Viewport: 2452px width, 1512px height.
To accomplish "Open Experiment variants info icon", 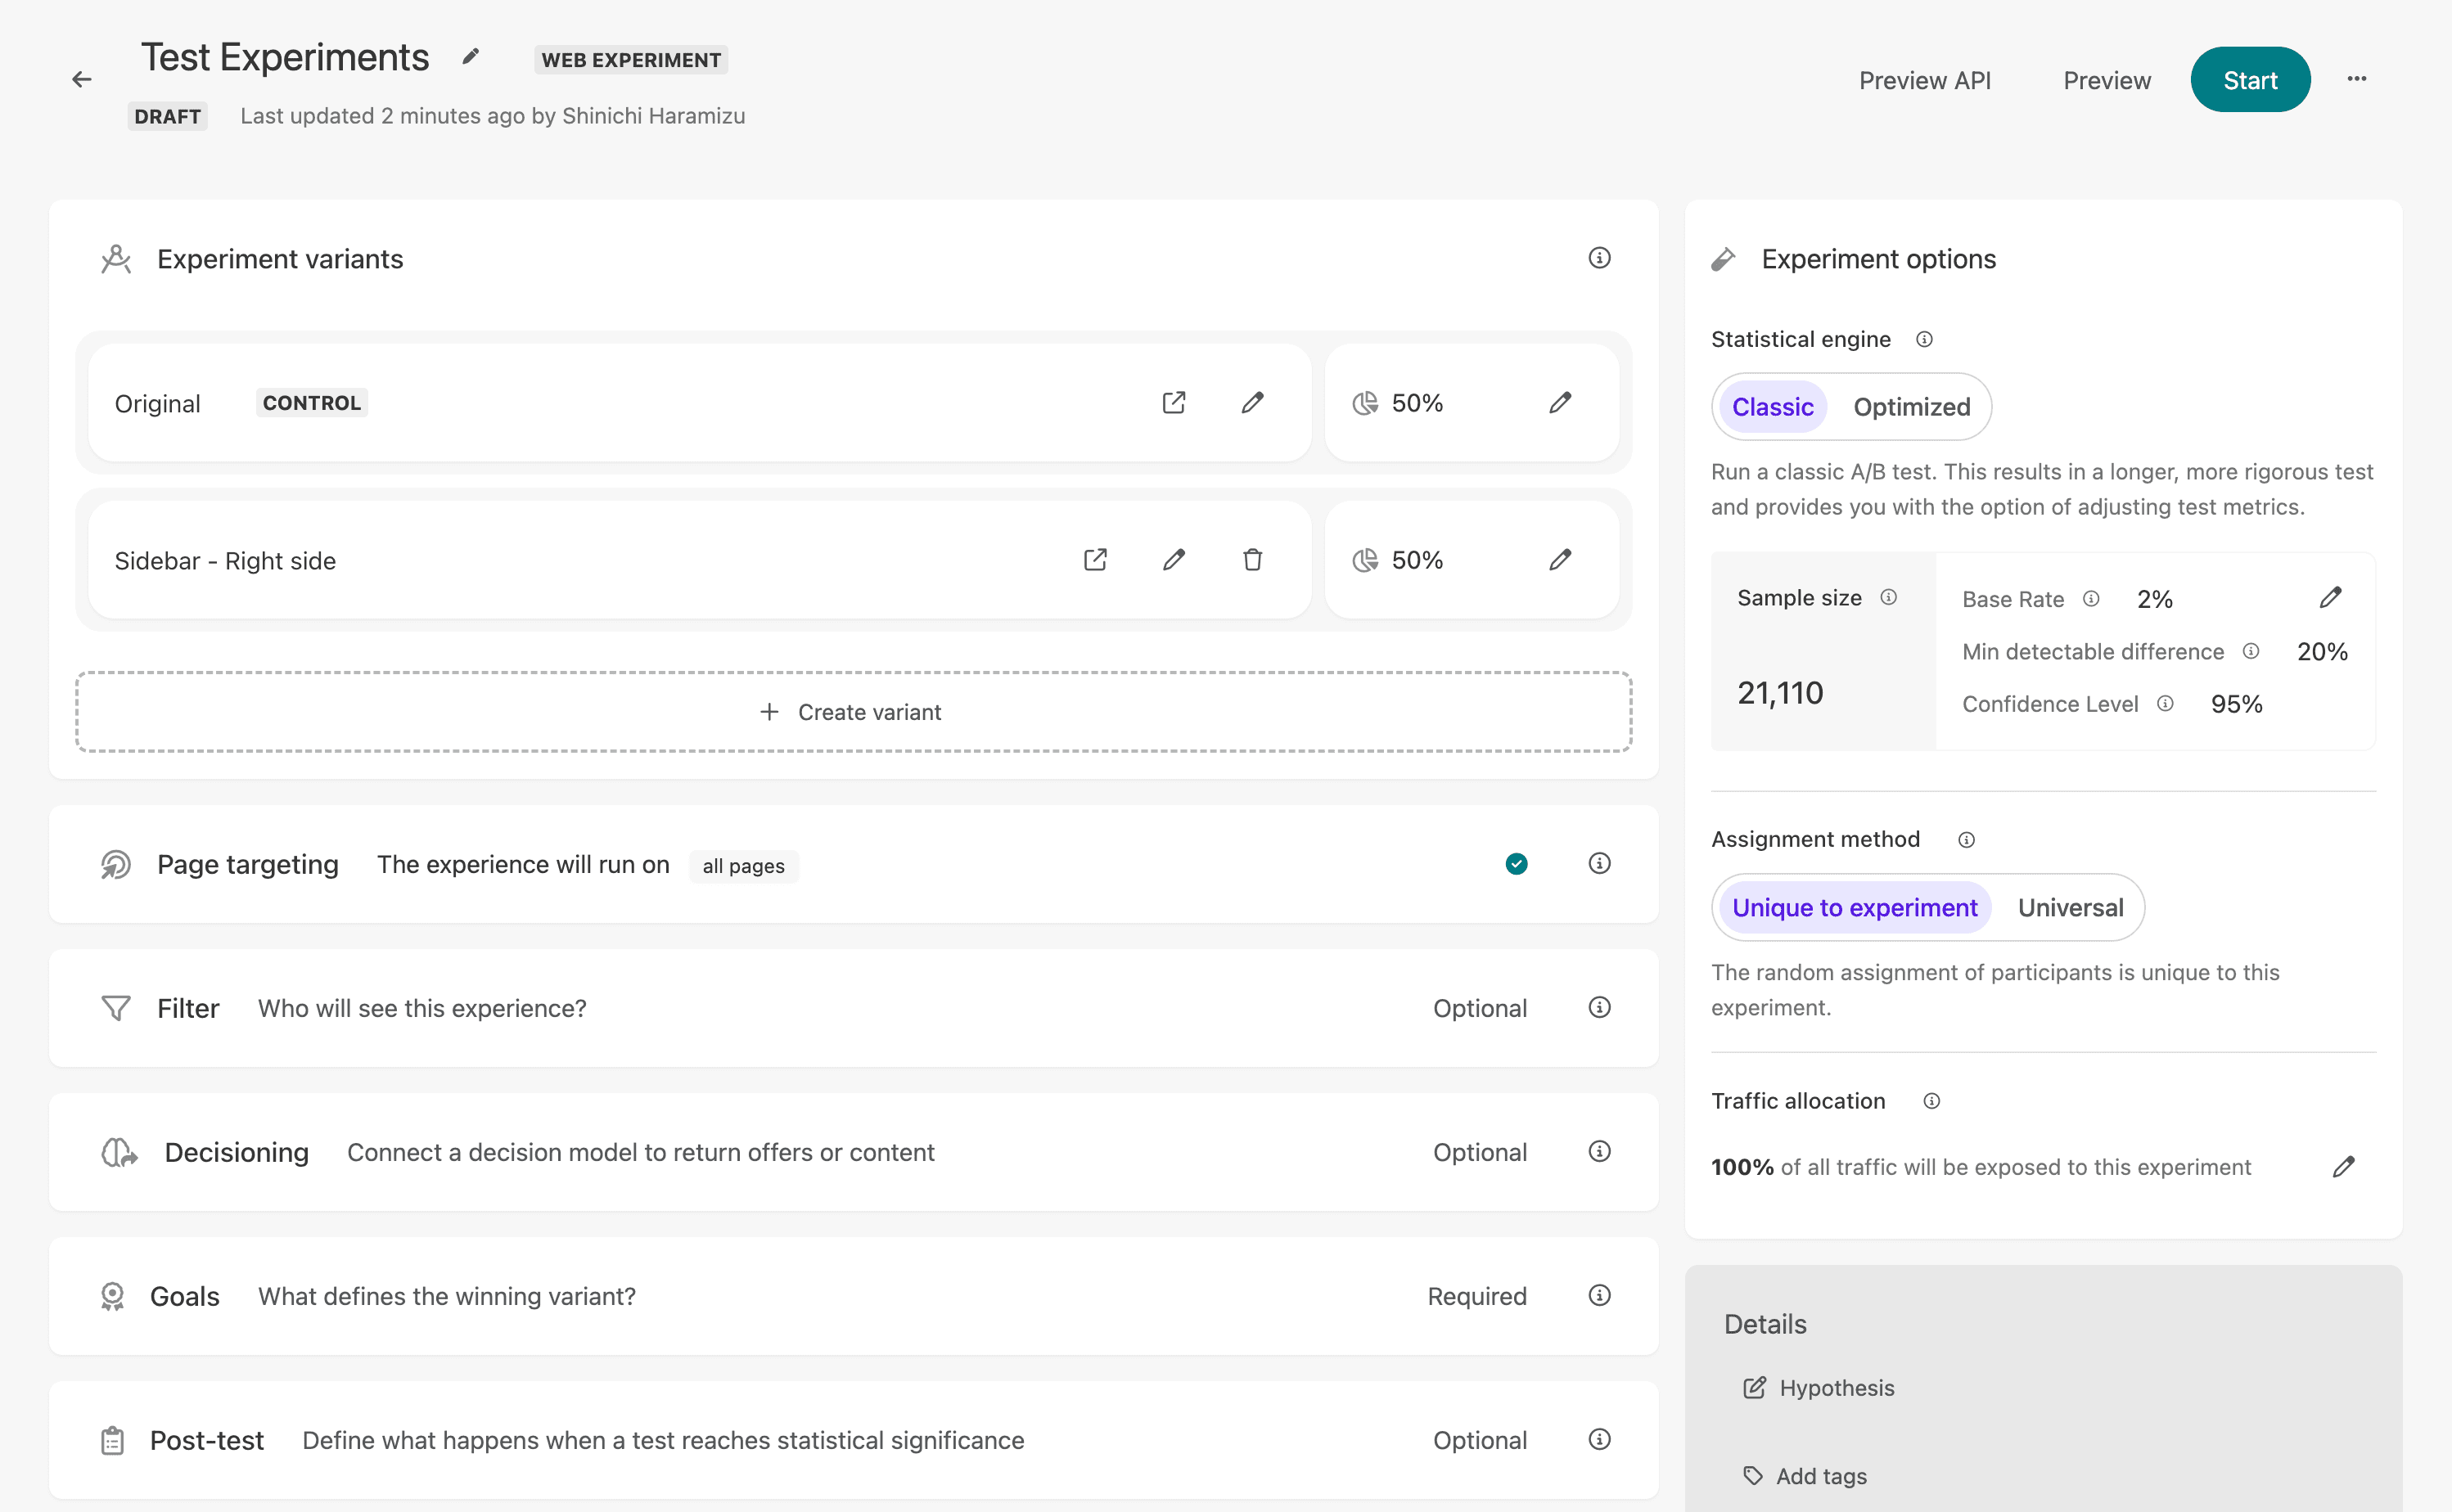I will pos(1599,258).
